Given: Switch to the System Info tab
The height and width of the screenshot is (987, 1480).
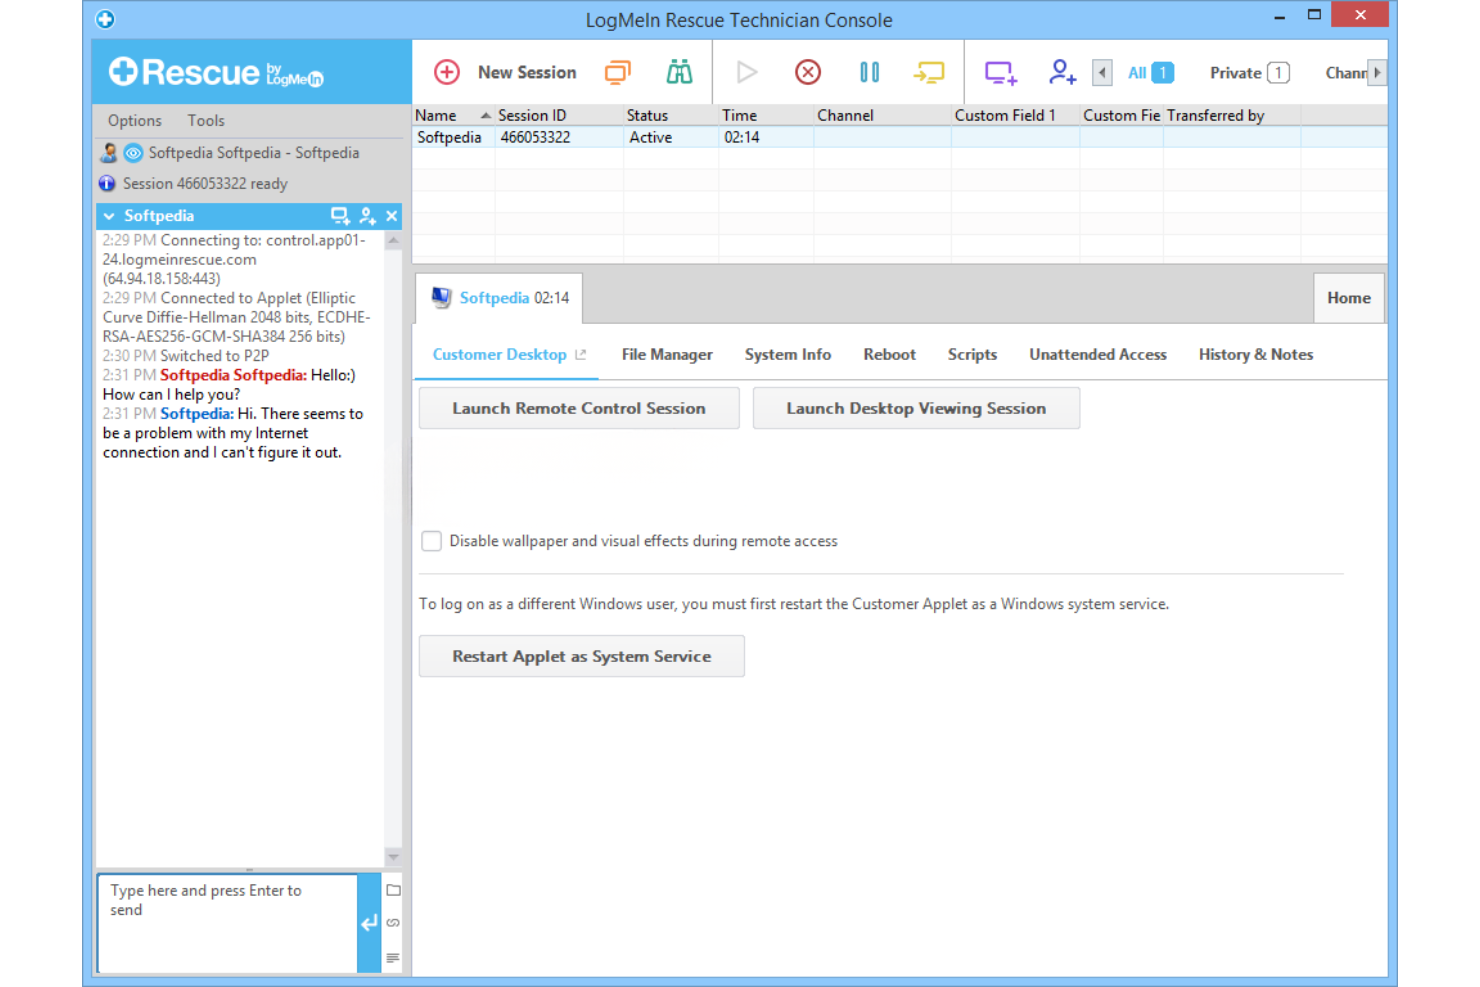Looking at the screenshot, I should (788, 354).
